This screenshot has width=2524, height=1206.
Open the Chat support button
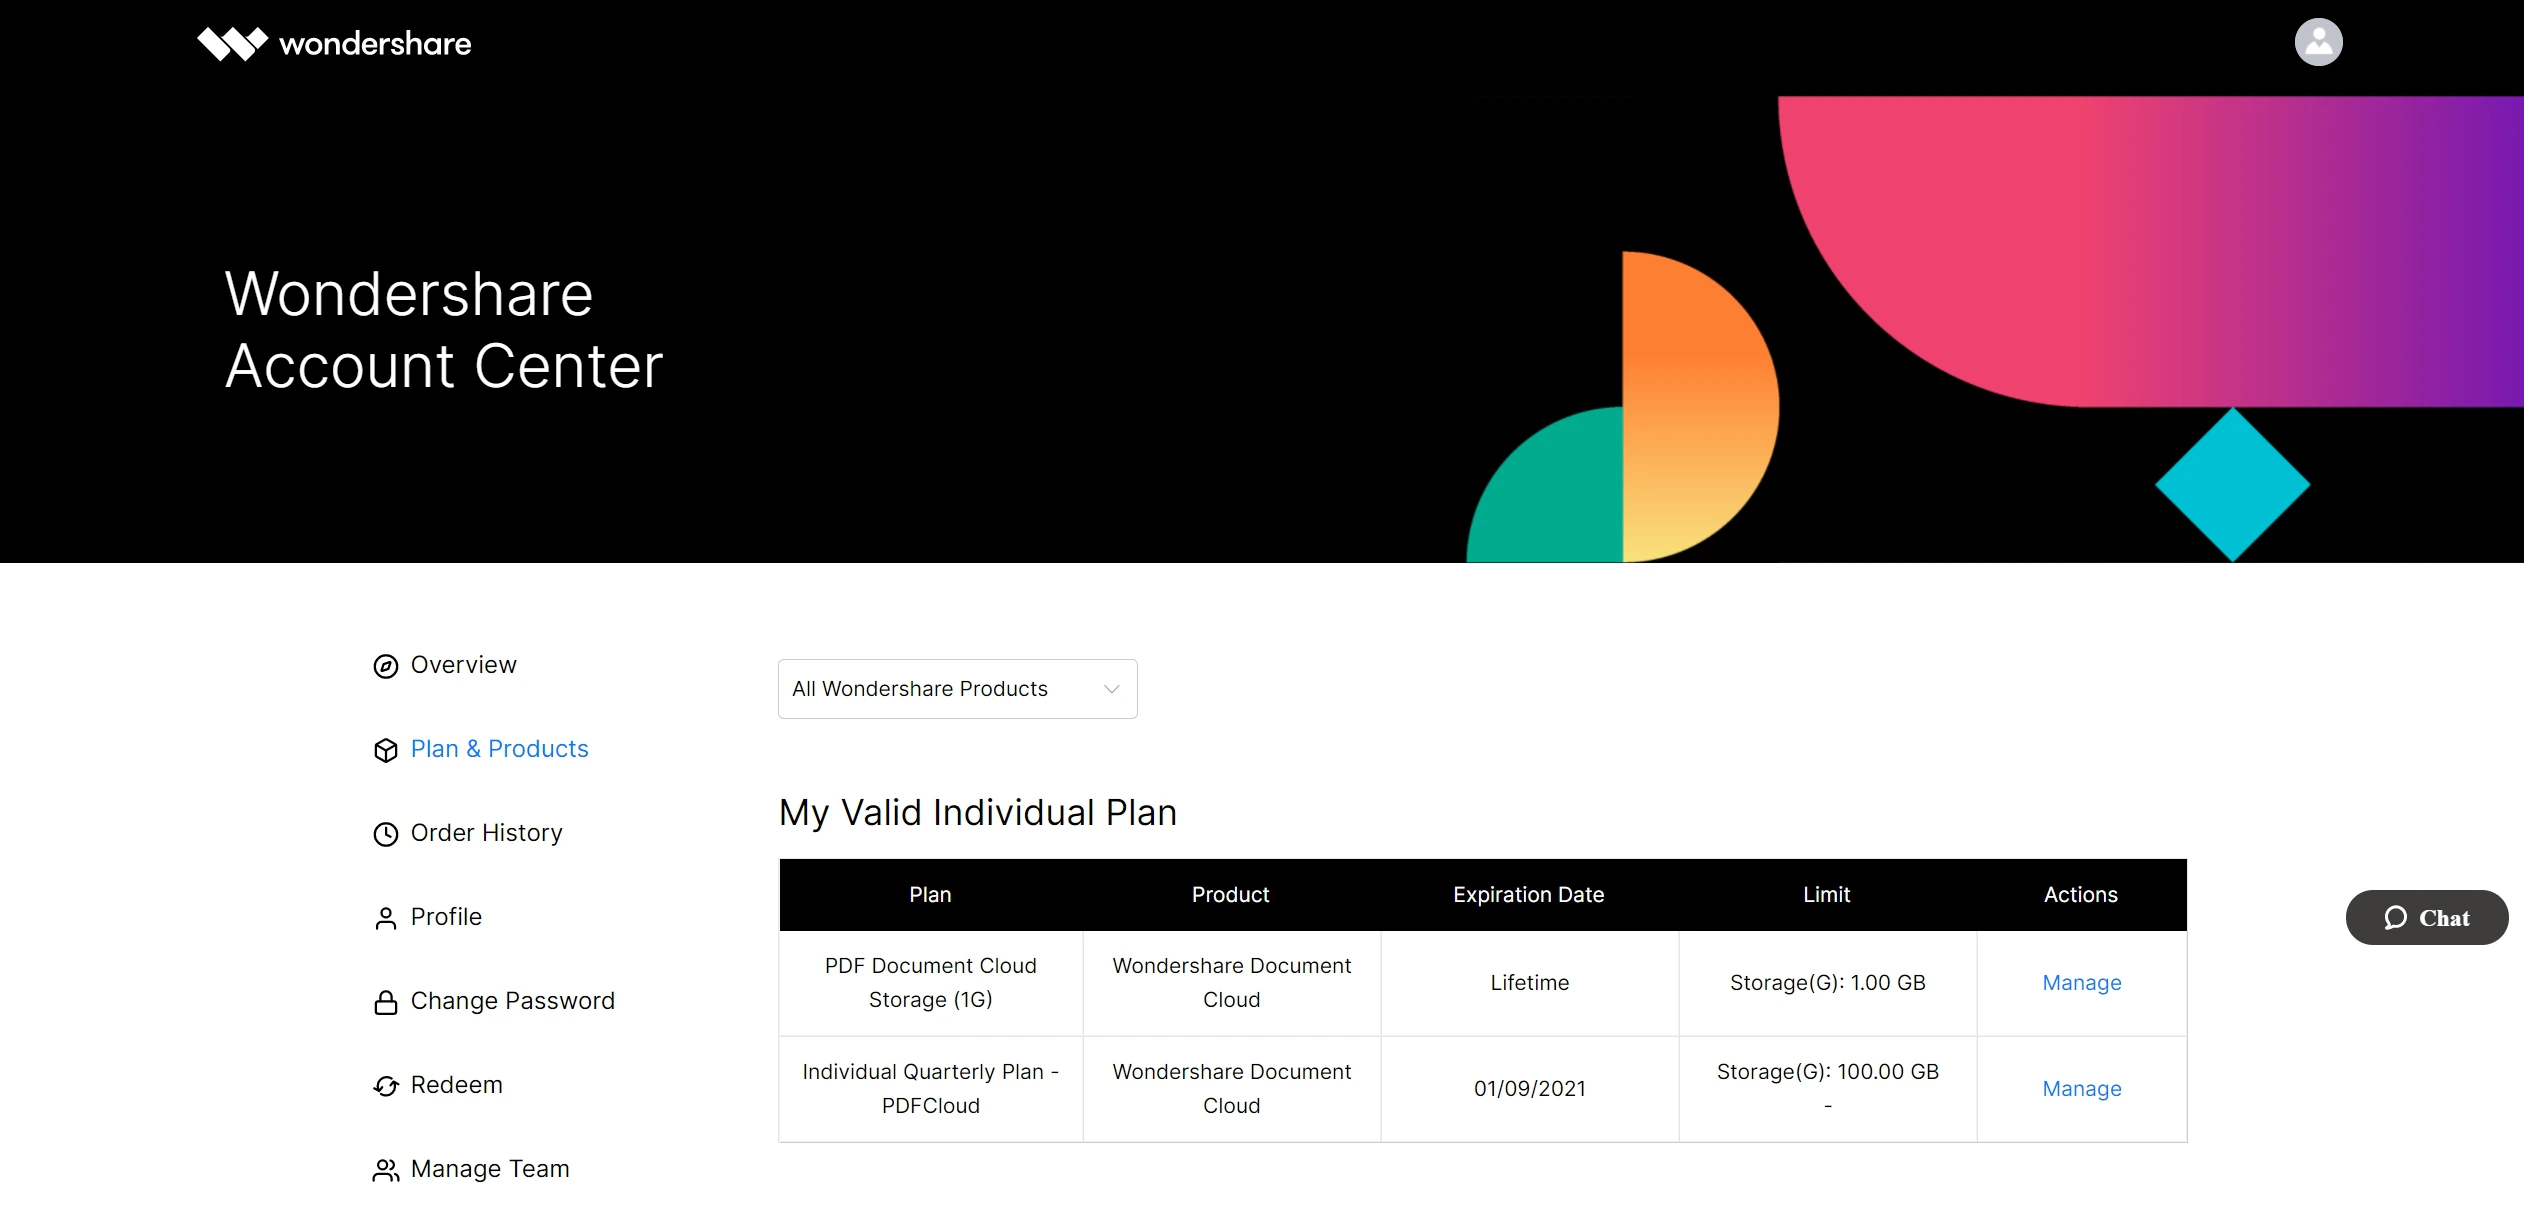[x=2426, y=918]
